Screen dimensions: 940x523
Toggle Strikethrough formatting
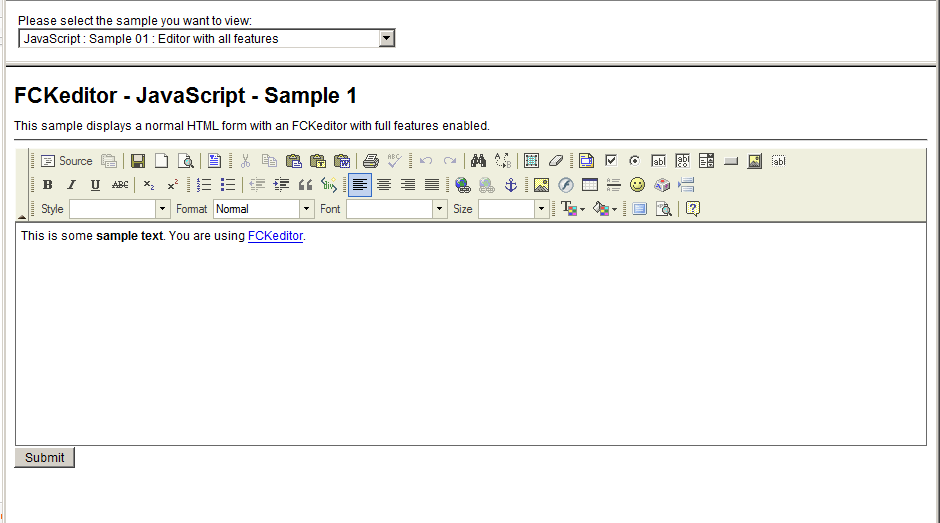(x=120, y=185)
